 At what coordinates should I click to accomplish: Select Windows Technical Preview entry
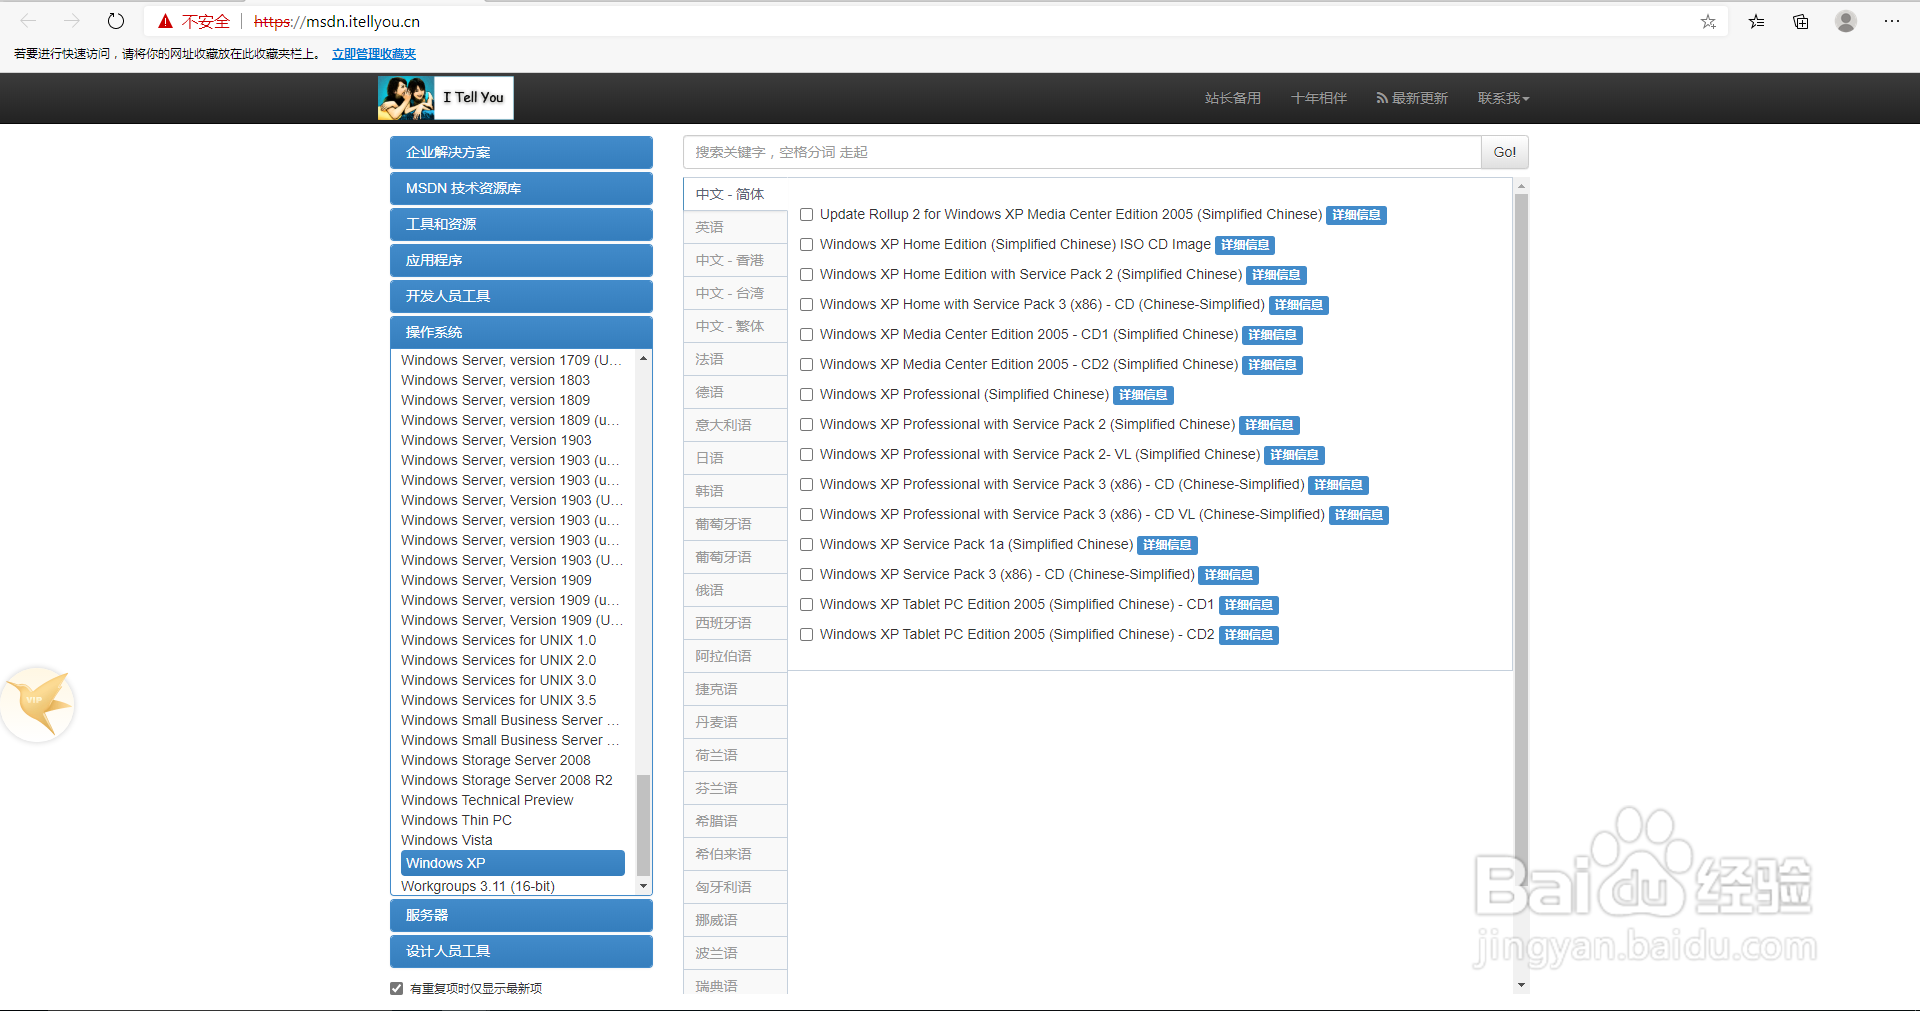click(x=487, y=800)
